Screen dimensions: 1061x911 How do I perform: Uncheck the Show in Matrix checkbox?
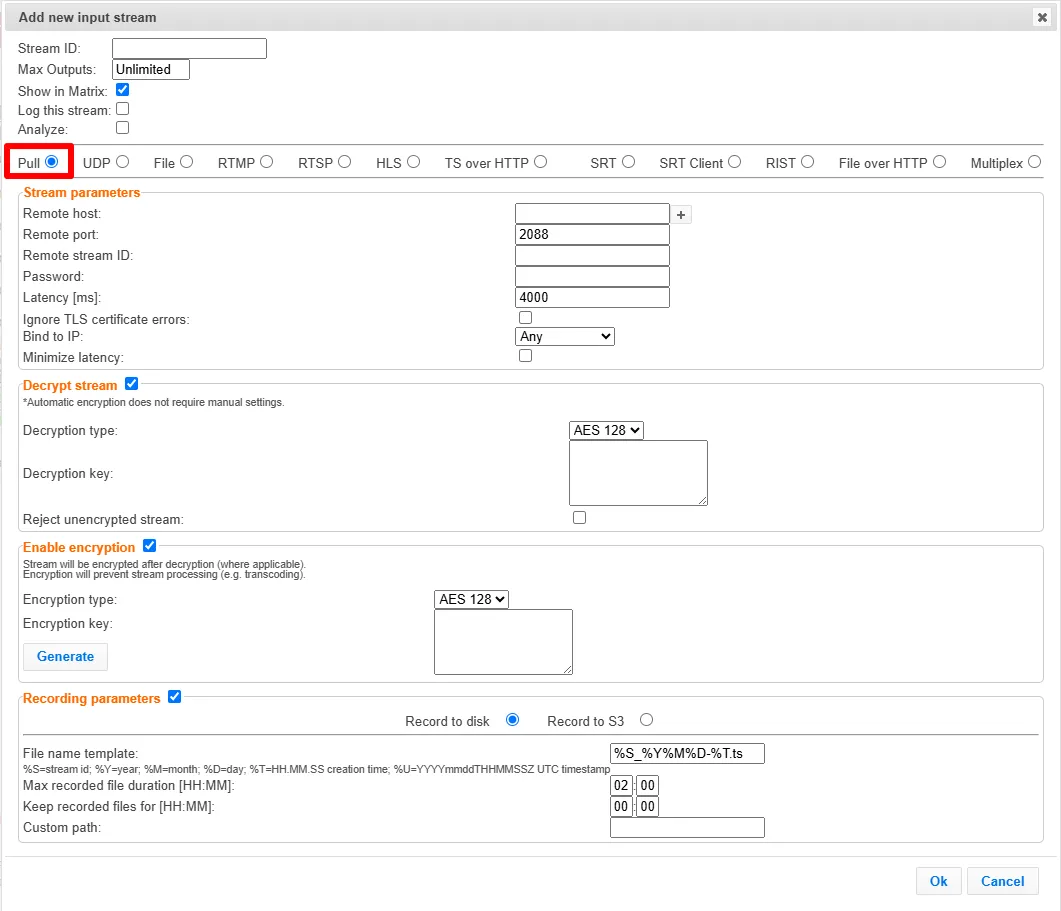coord(122,90)
